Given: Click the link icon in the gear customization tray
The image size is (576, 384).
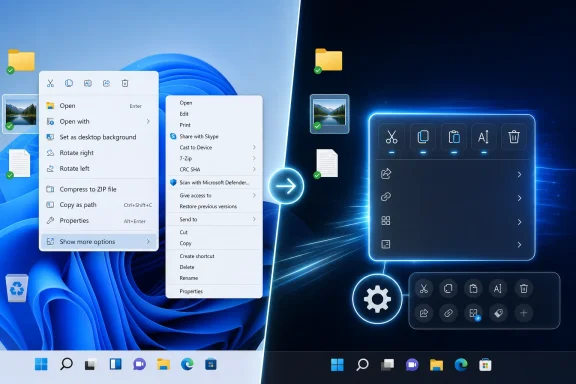Looking at the screenshot, I should (449, 313).
